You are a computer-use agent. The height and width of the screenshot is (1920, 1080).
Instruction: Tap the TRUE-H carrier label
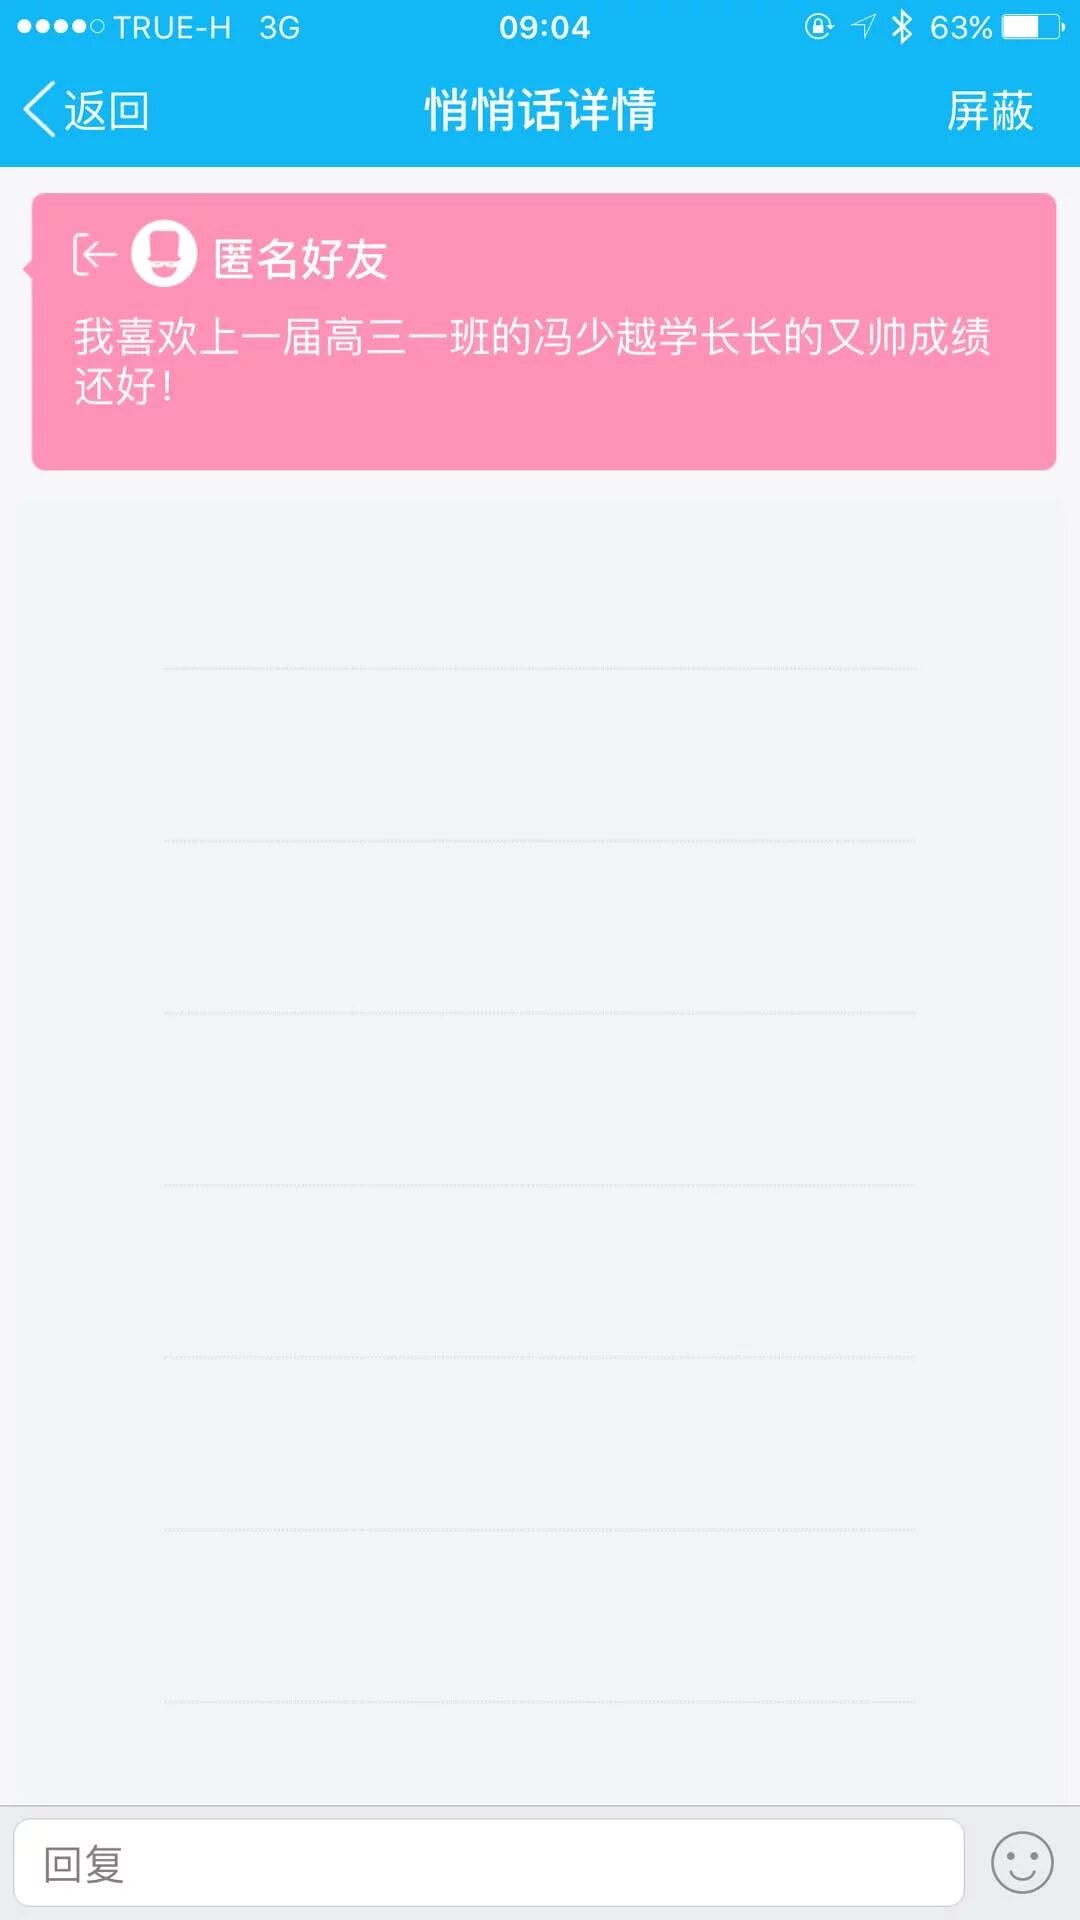pyautogui.click(x=172, y=27)
